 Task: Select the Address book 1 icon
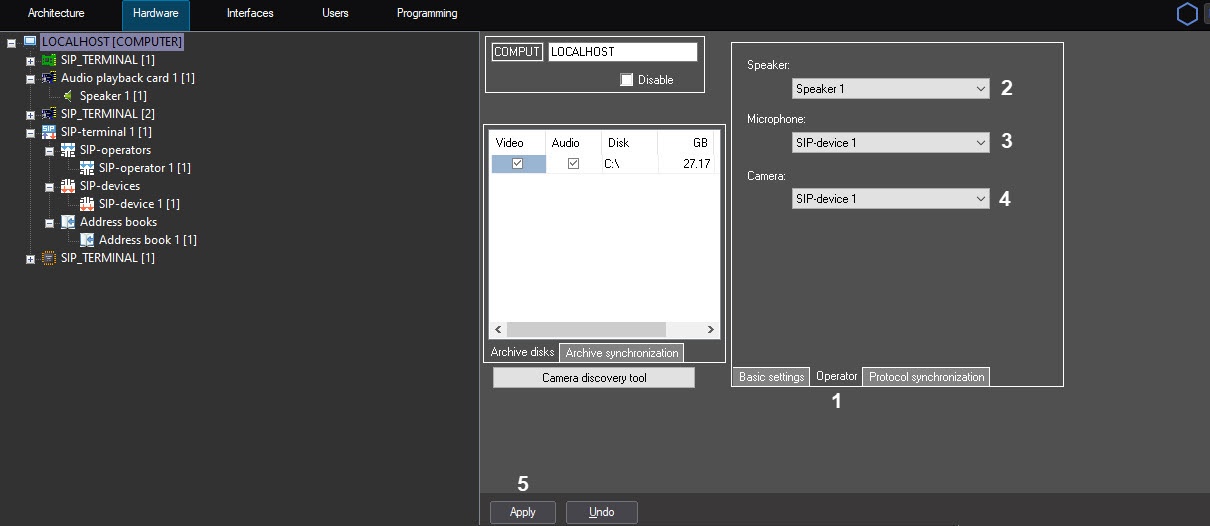(x=87, y=240)
